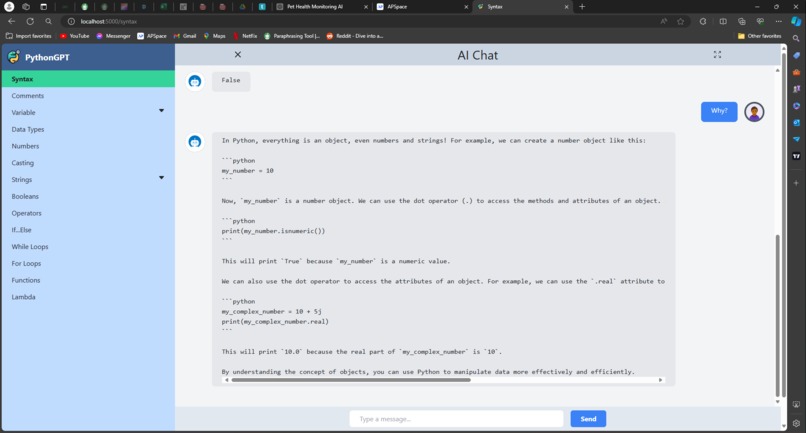Screen dimensions: 806x433
Task: Go to If...Else lesson
Action: 88,230
